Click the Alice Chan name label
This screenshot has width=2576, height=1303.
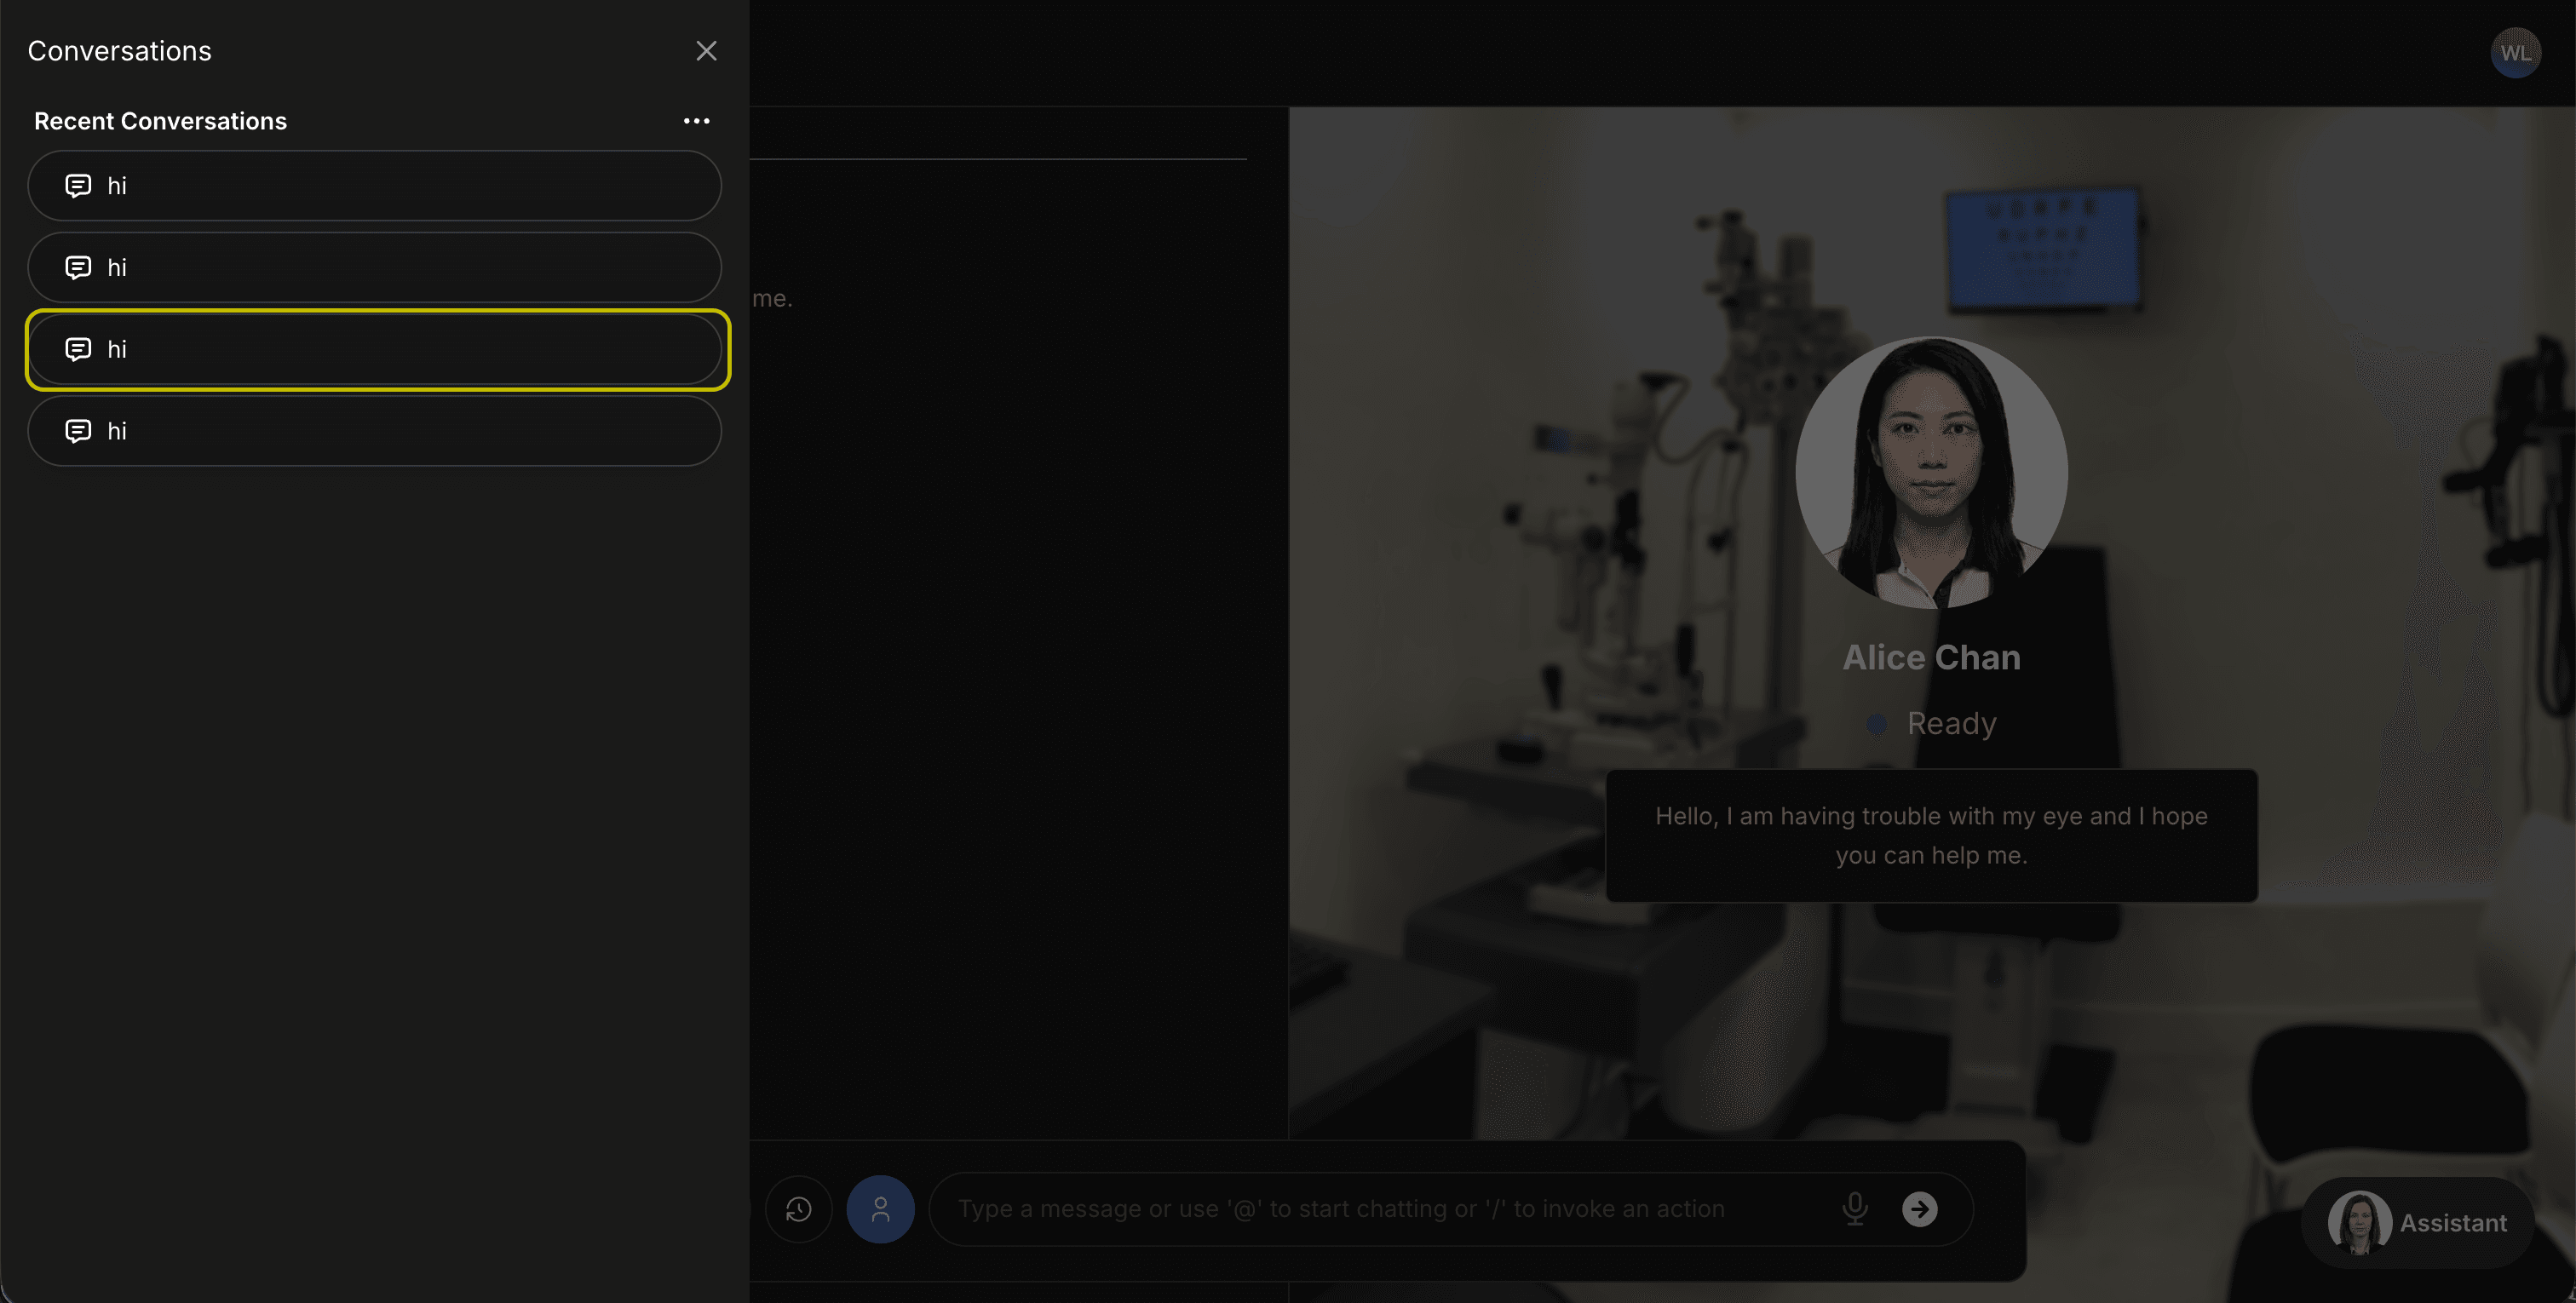tap(1931, 658)
